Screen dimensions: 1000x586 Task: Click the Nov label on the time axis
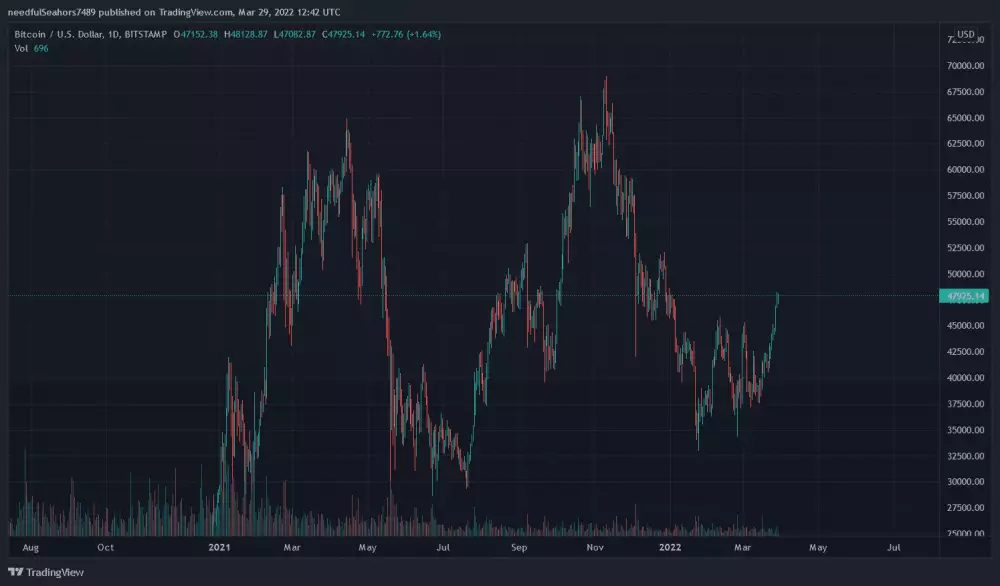tap(593, 548)
